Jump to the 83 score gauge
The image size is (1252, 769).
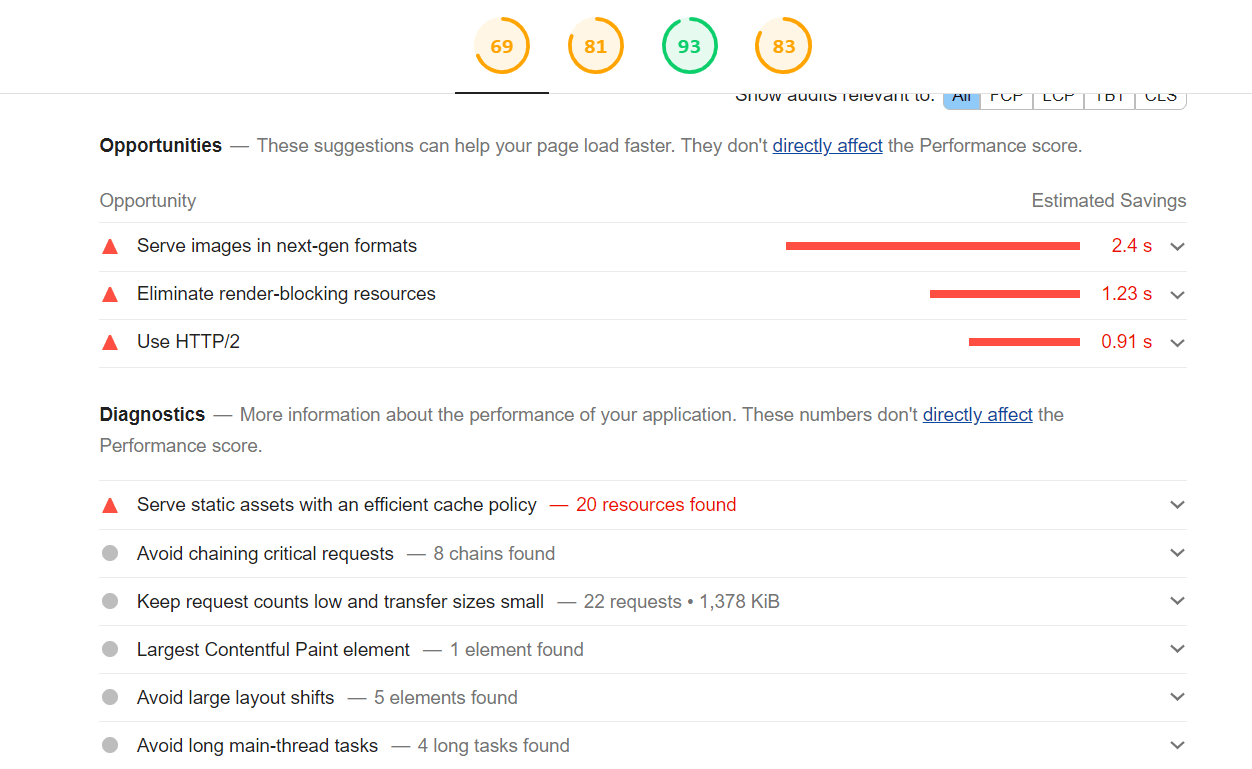coord(783,46)
